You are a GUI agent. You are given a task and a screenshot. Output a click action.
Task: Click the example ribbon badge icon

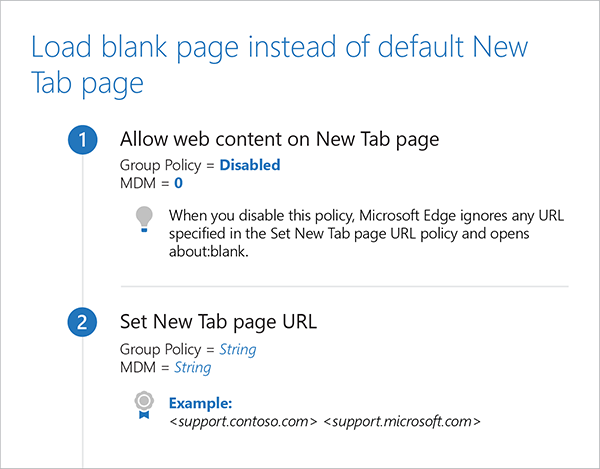point(145,403)
